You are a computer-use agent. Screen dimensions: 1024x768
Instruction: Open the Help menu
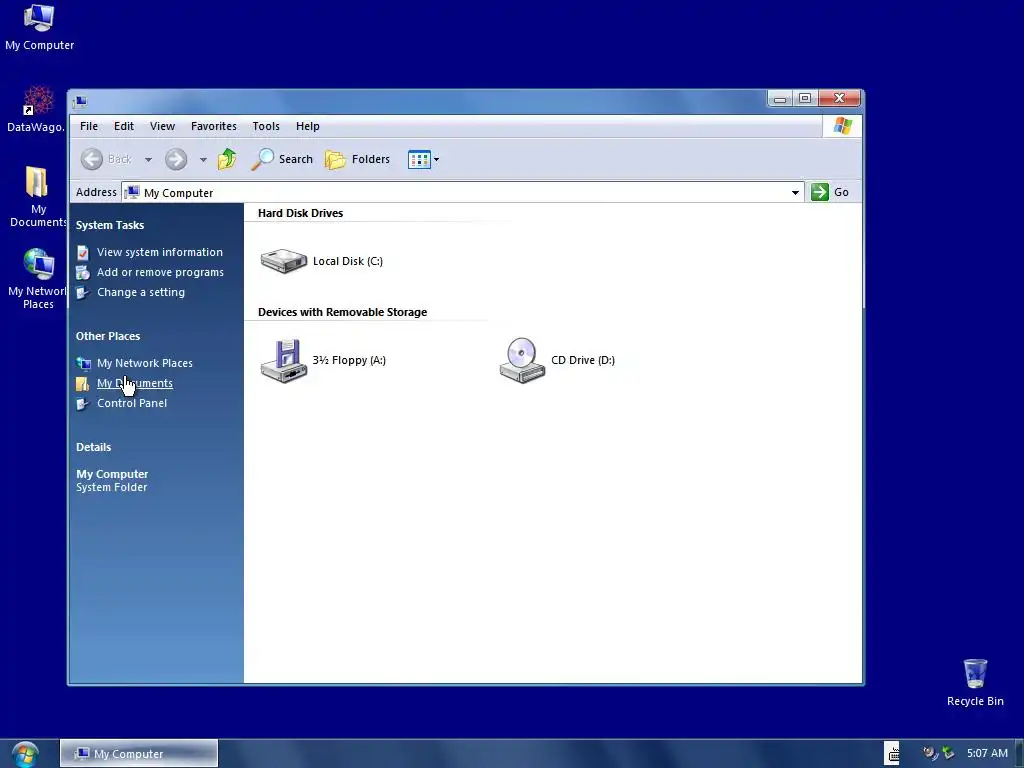tap(308, 126)
